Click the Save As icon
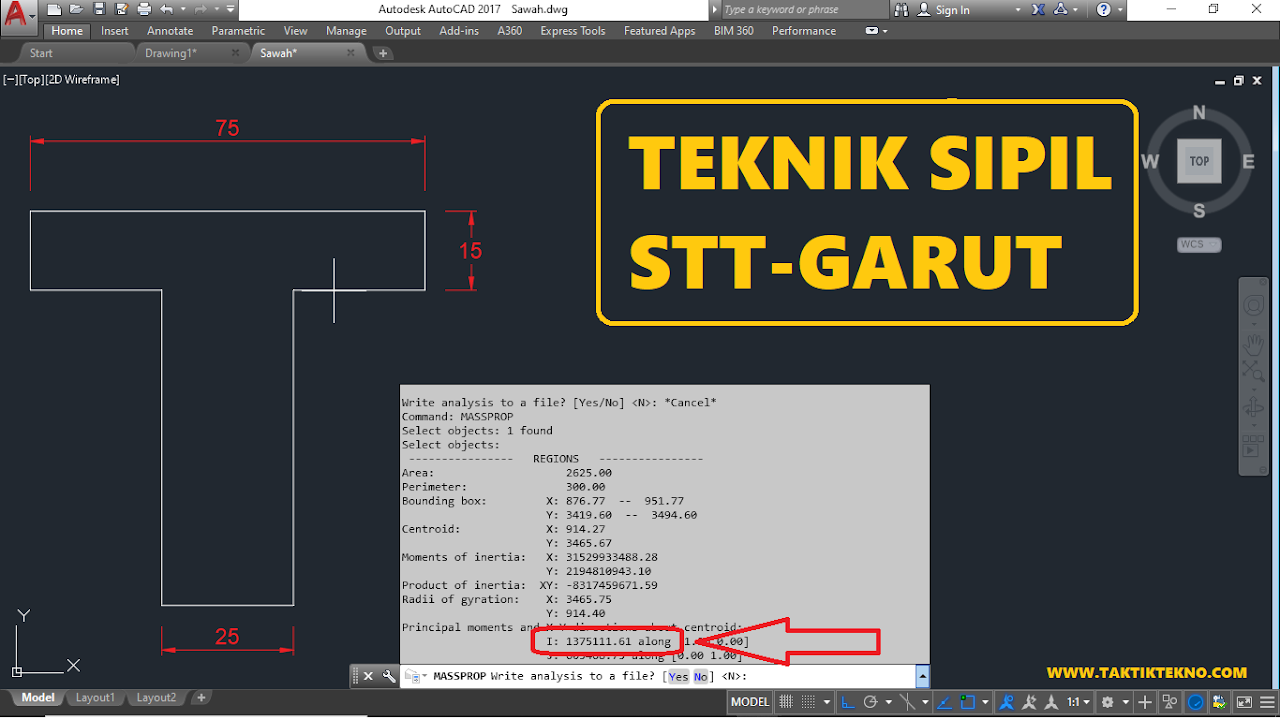 coord(121,9)
